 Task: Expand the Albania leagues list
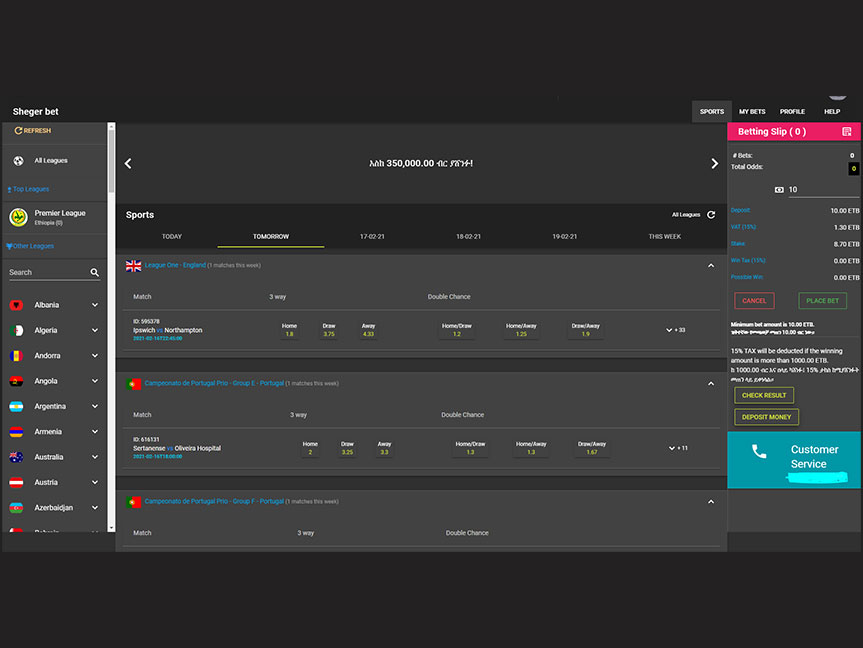click(95, 305)
